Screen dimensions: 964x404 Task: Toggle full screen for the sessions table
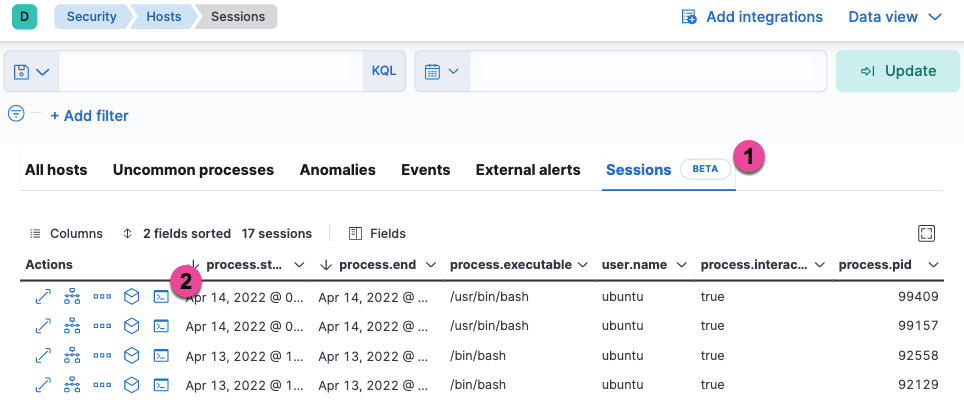click(x=926, y=233)
